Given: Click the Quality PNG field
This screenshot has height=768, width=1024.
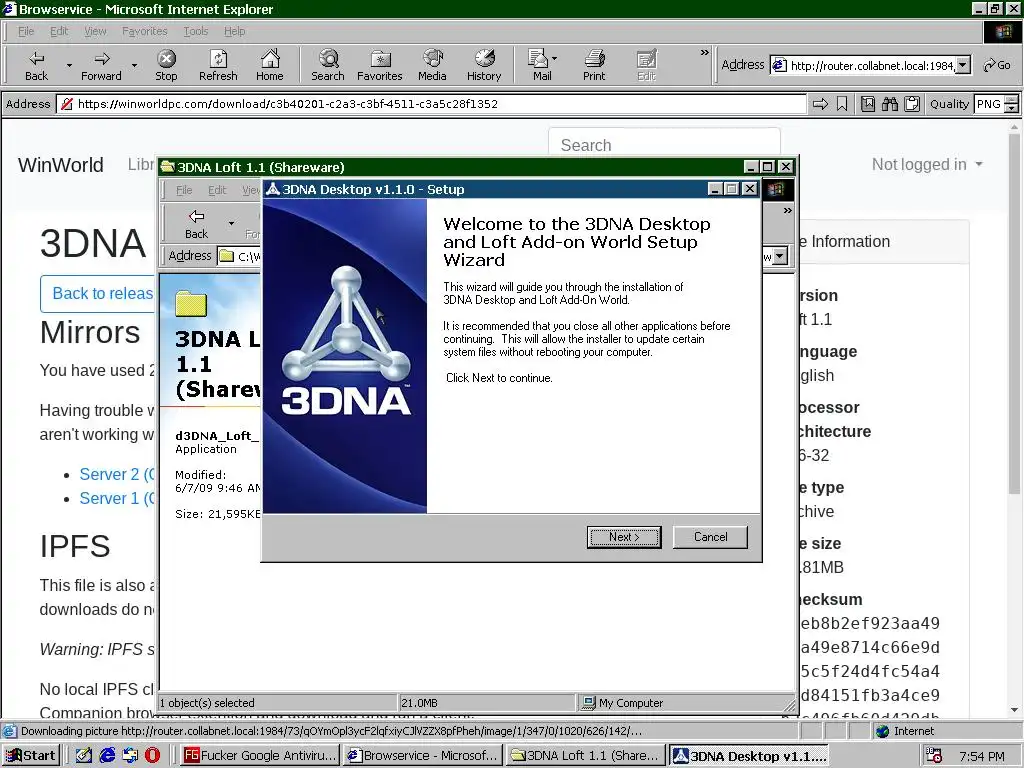Looking at the screenshot, I should point(989,104).
